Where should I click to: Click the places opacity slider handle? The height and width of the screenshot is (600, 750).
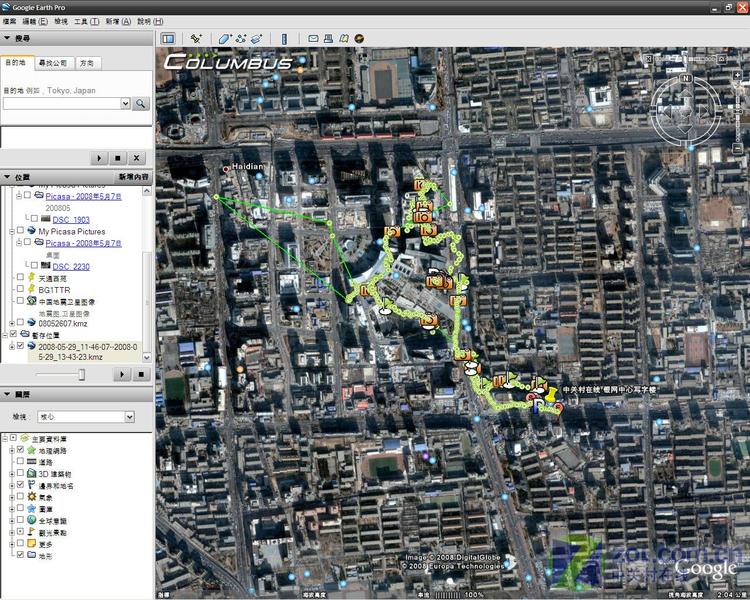coord(82,374)
